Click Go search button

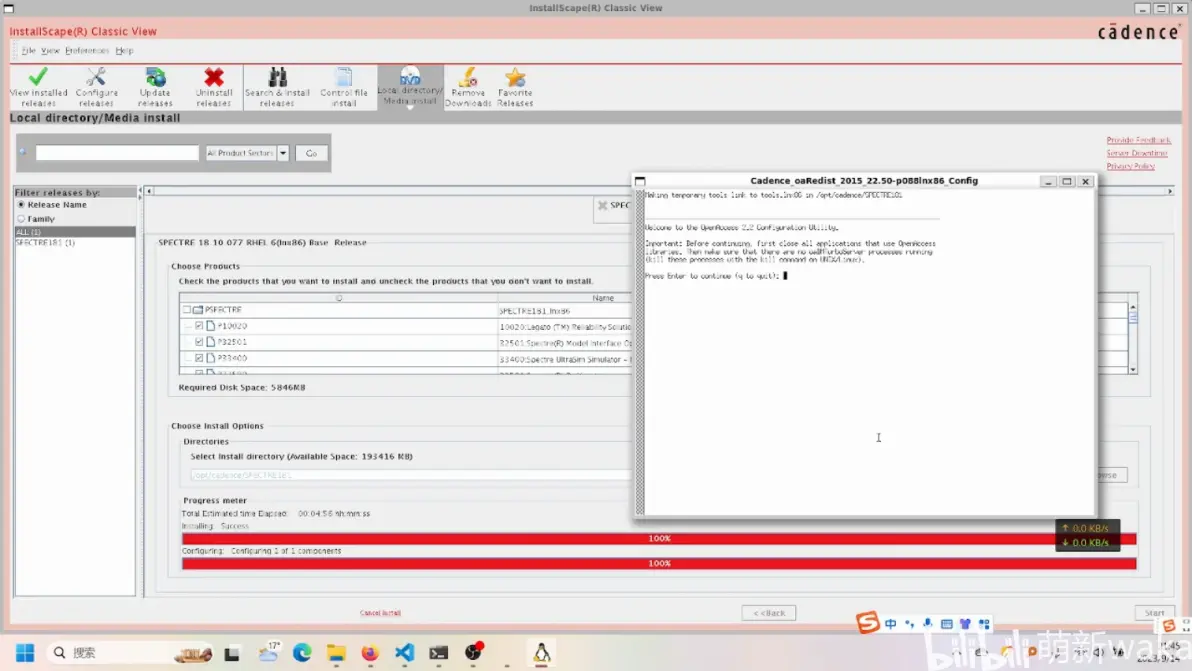click(312, 153)
